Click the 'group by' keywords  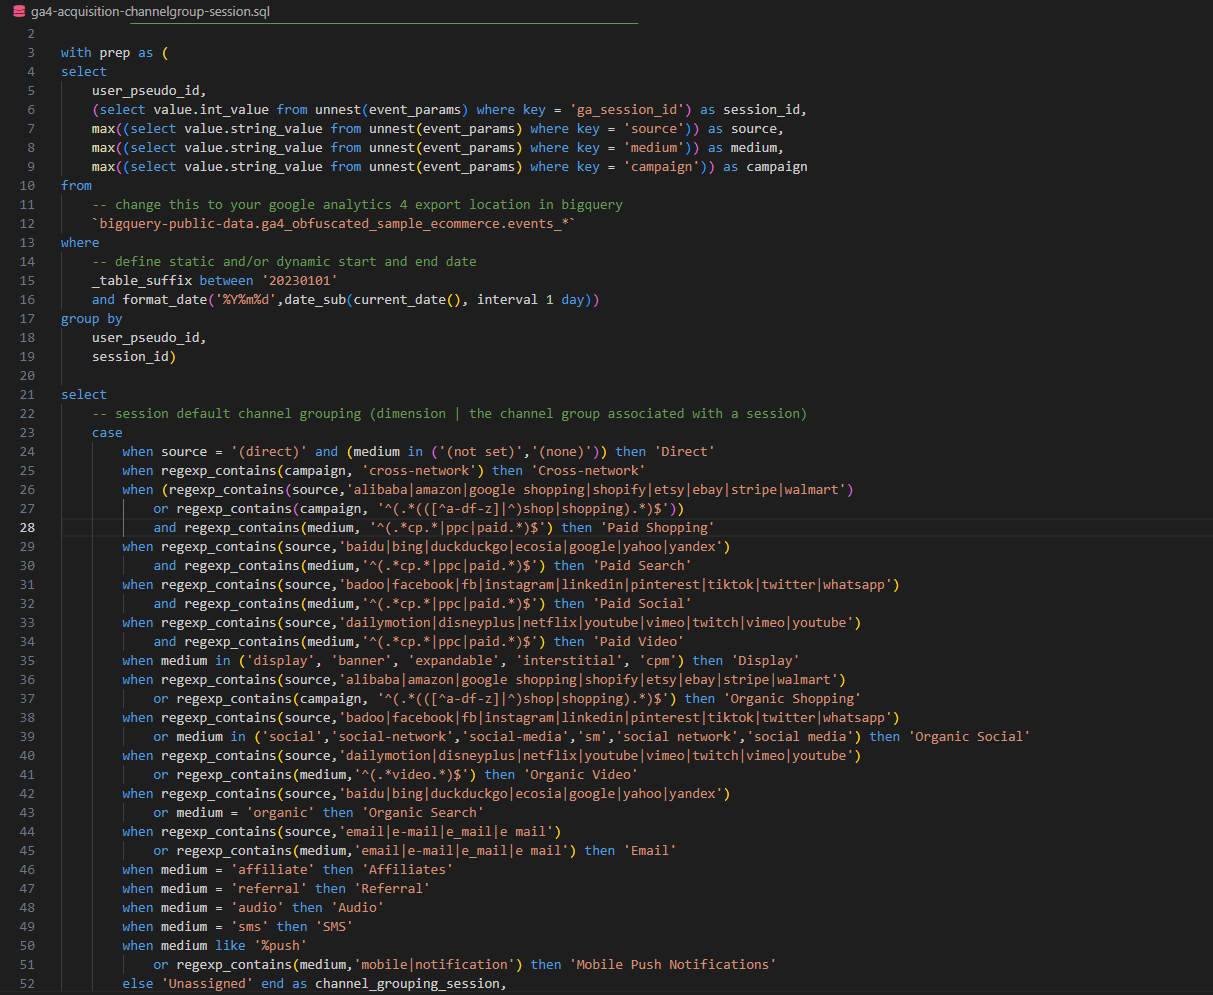pos(92,318)
